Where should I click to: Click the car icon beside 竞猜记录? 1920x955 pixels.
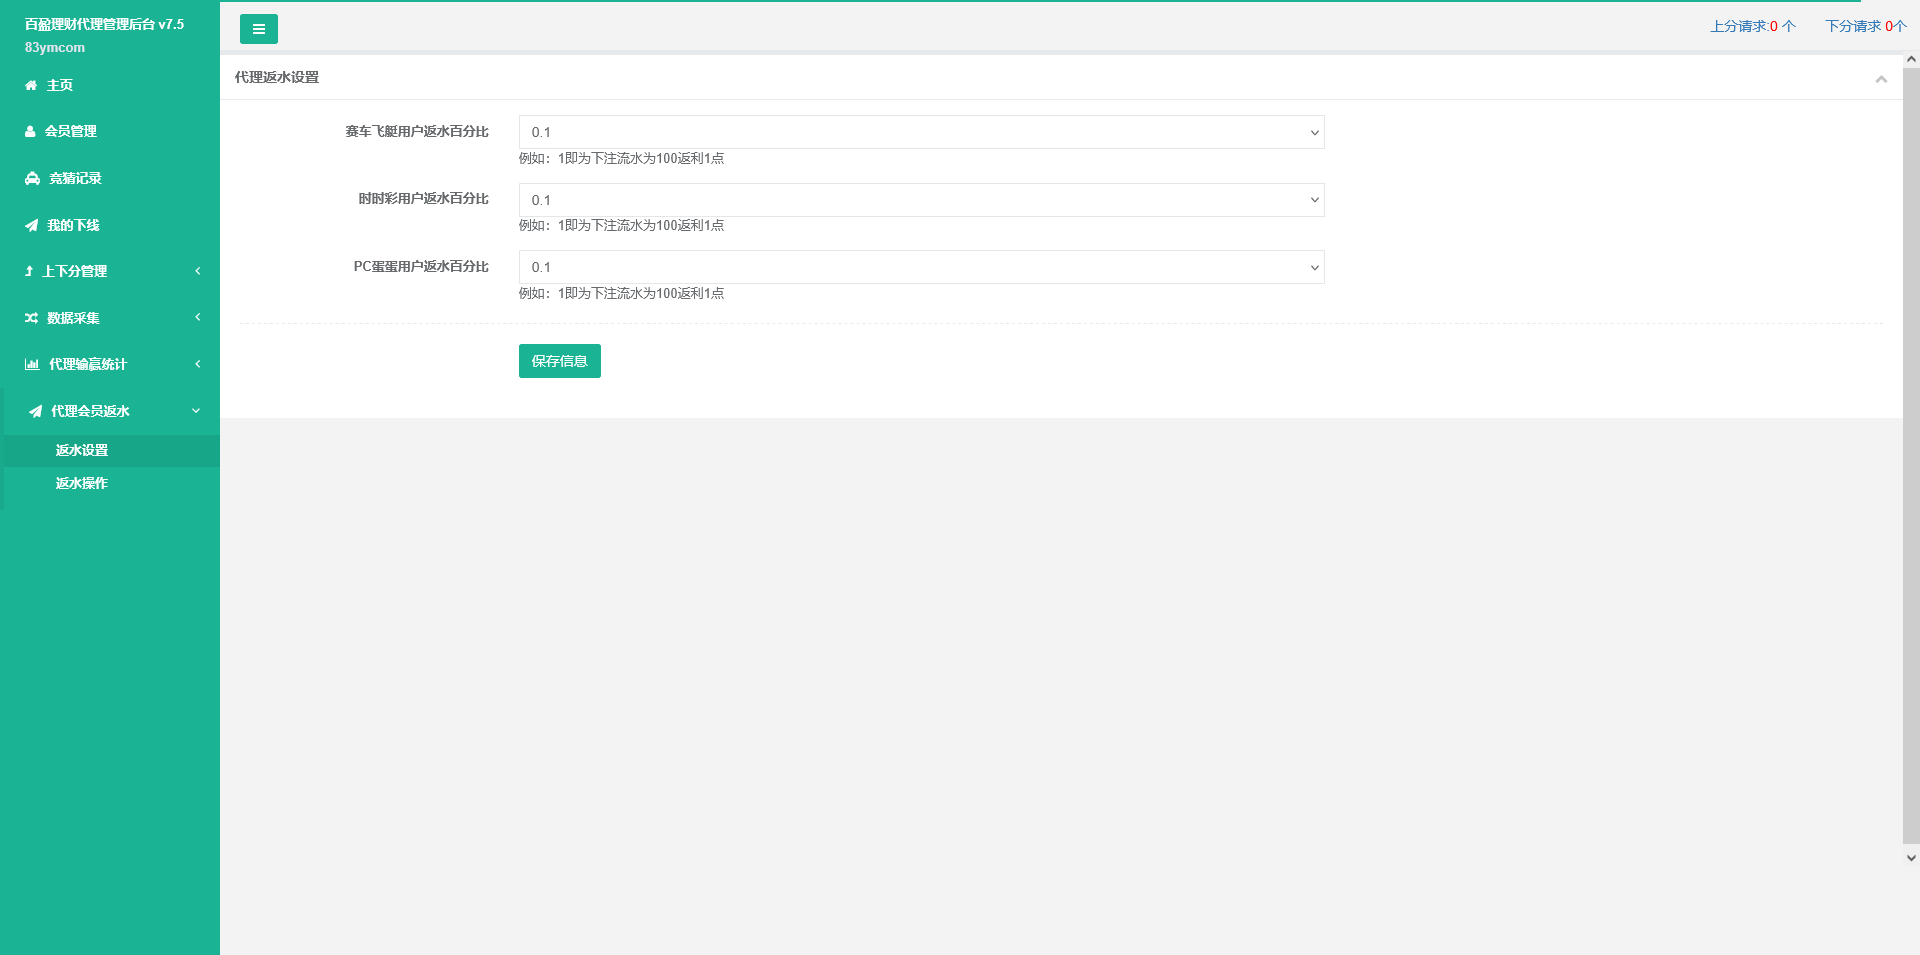click(x=32, y=179)
